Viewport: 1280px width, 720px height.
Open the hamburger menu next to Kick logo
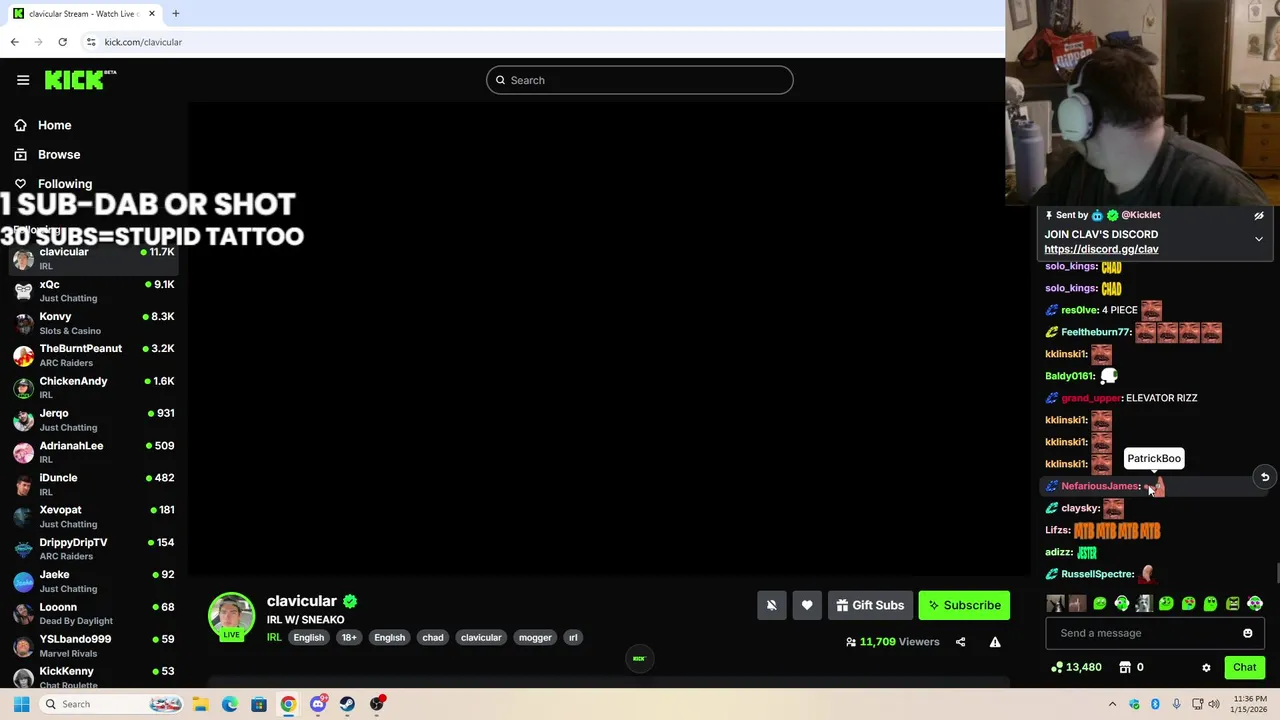point(23,80)
